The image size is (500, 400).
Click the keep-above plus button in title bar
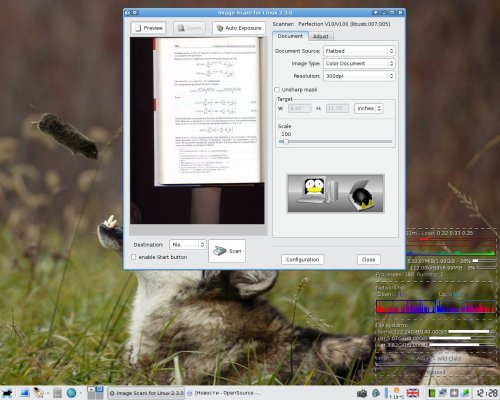pyautogui.click(x=376, y=12)
